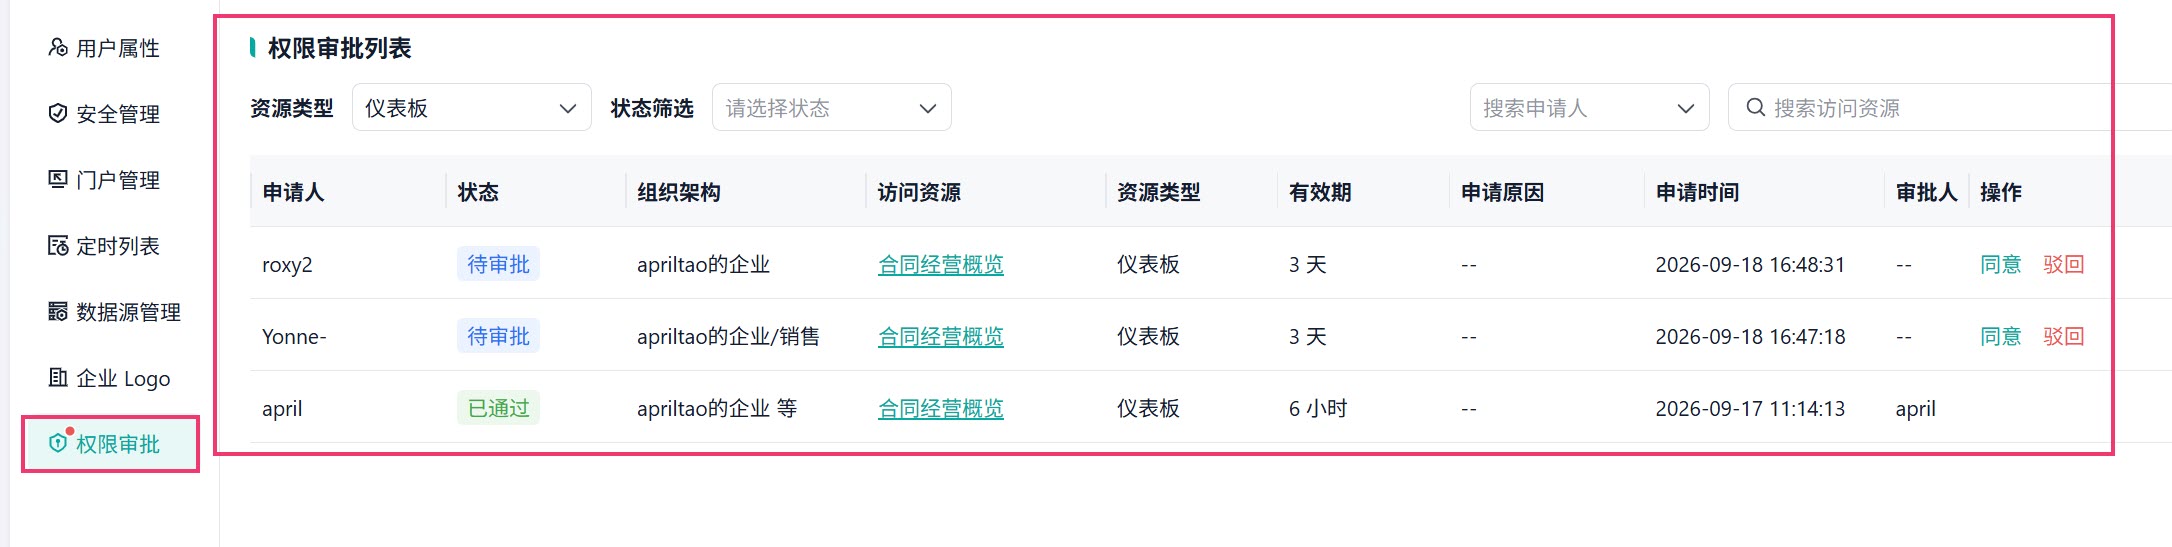Select 权限审批 menu item

point(110,444)
